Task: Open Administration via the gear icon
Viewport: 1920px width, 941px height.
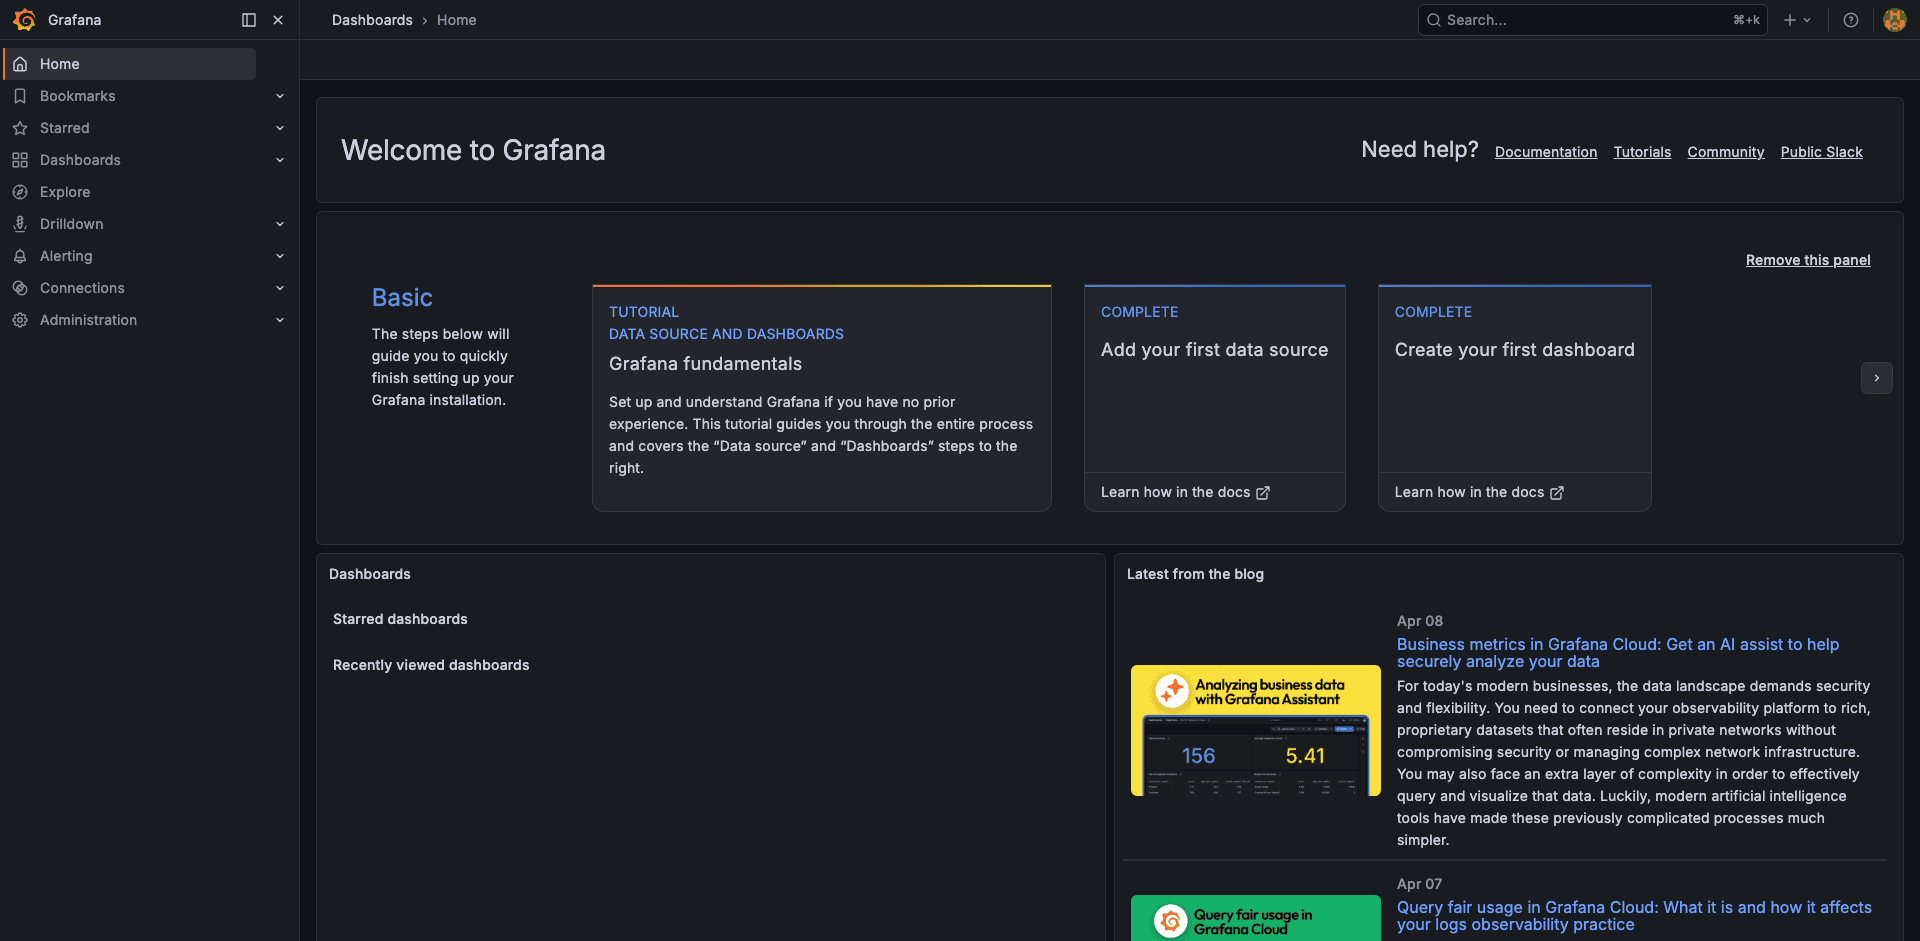Action: point(20,320)
